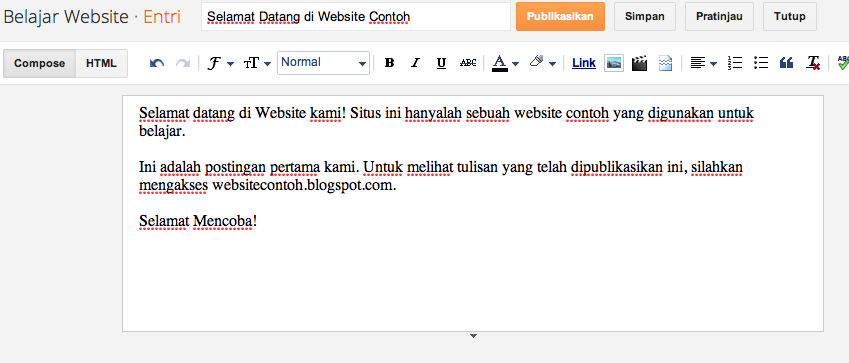Open the font size menu
This screenshot has height=363, width=849.
[257, 63]
